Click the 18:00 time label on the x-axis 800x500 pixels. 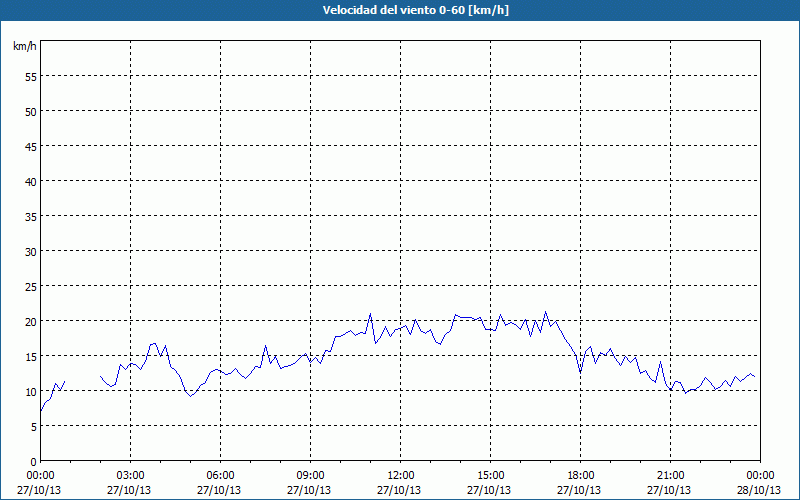pos(581,476)
